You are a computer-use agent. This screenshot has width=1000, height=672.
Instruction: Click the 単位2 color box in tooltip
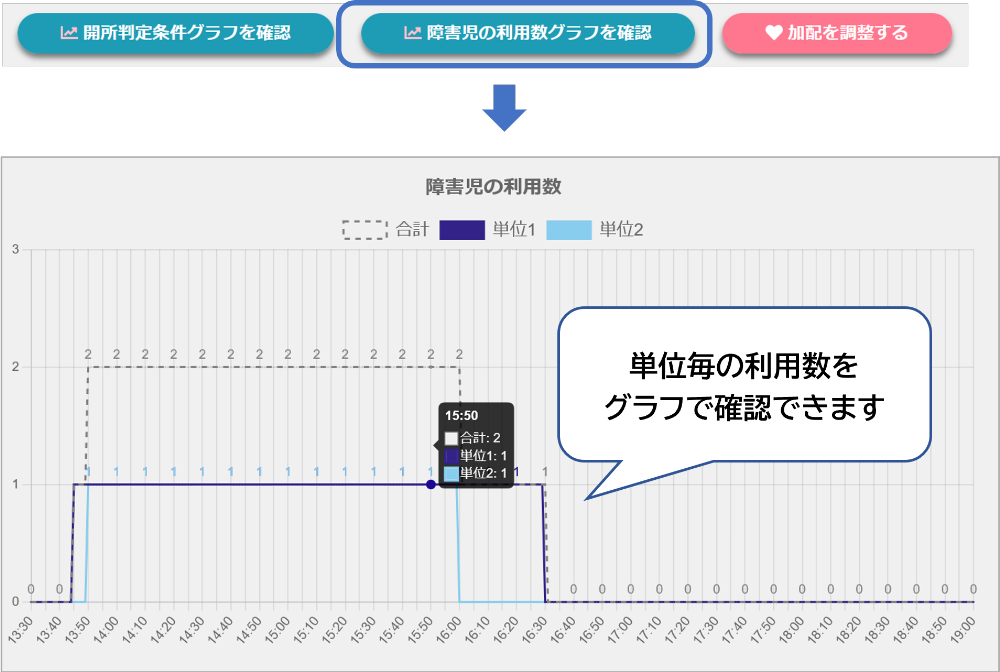coord(451,474)
